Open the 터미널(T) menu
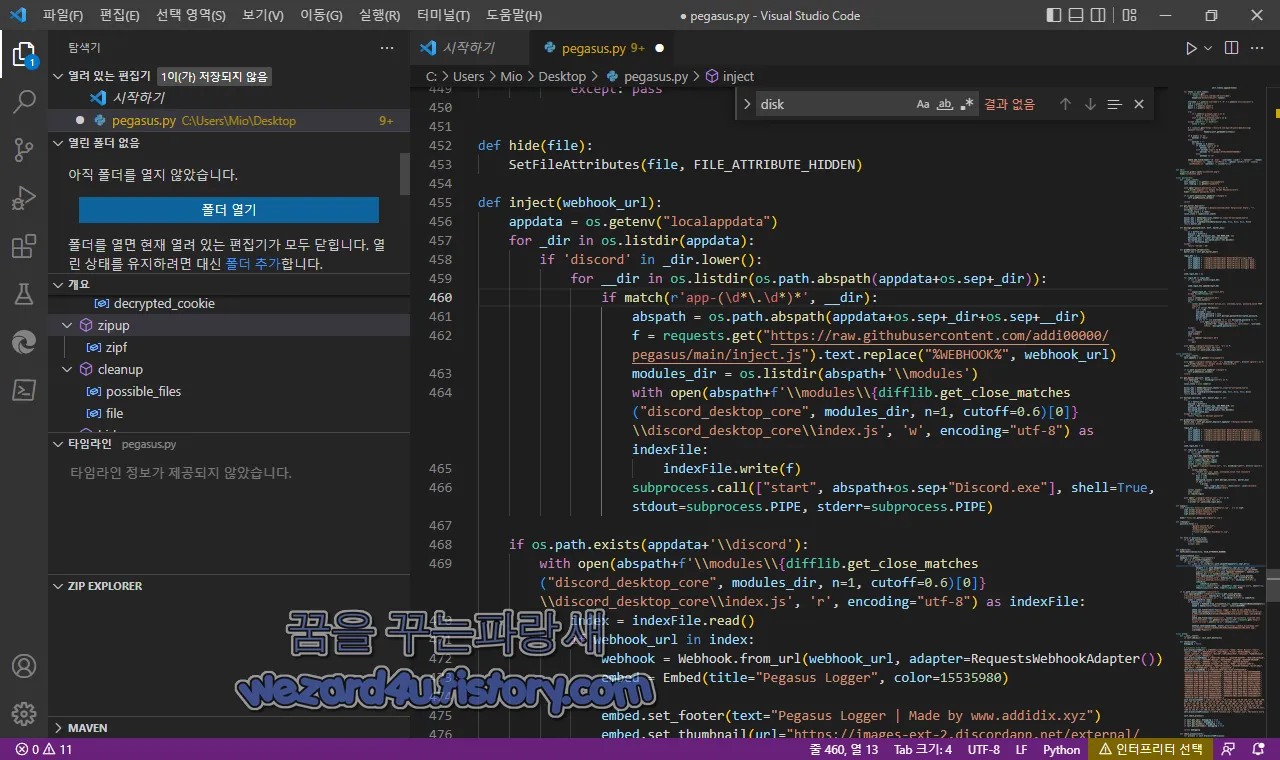 [444, 16]
